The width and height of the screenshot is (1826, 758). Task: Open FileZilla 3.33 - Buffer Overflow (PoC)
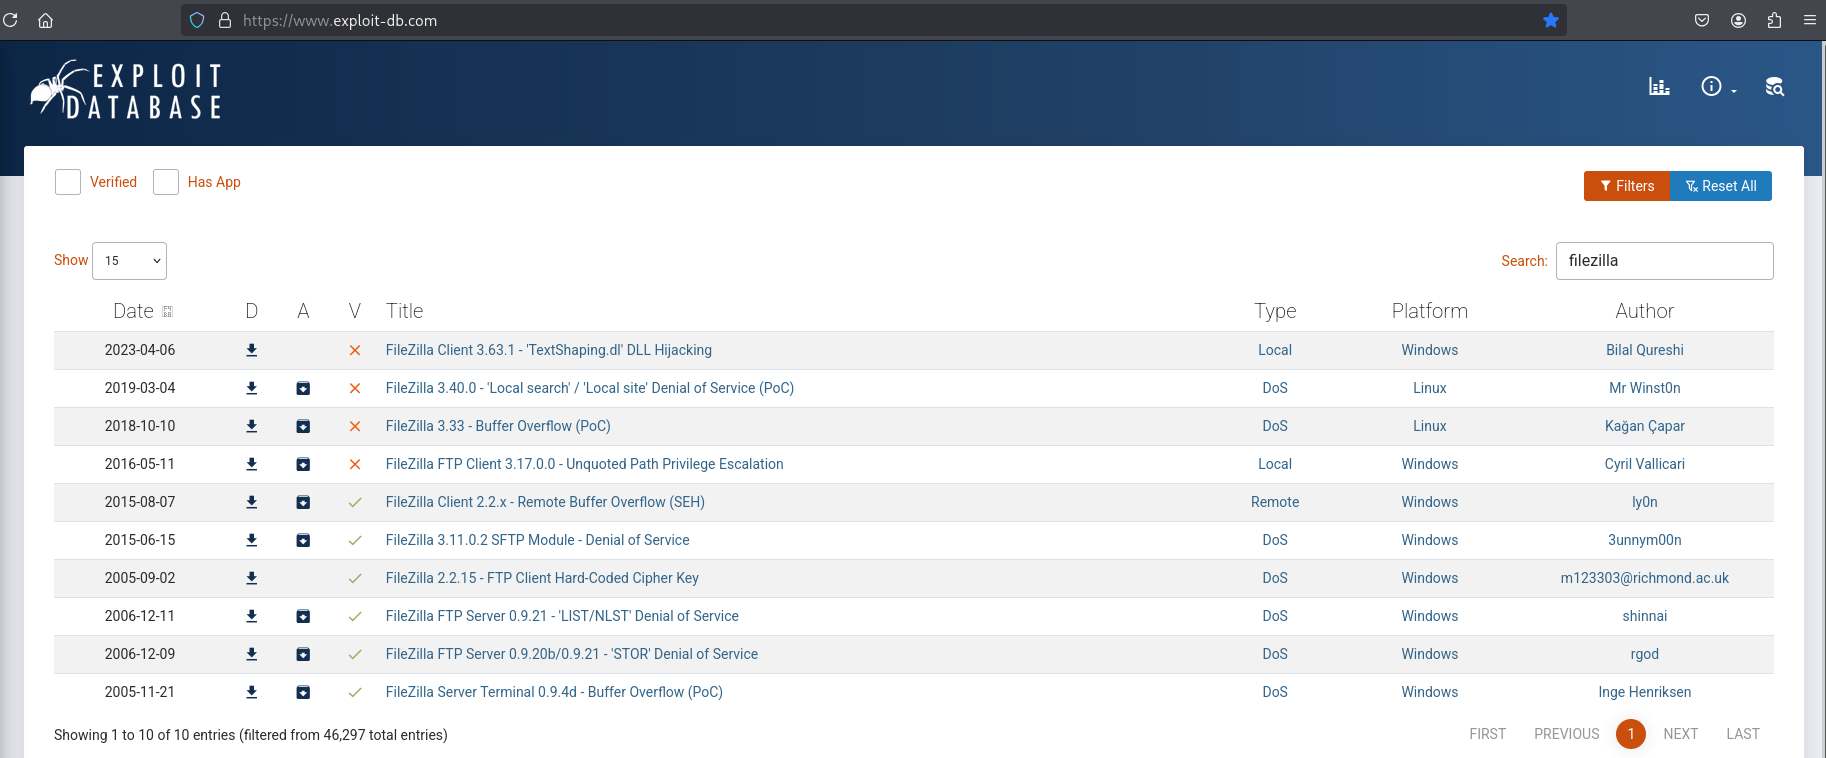(x=498, y=426)
